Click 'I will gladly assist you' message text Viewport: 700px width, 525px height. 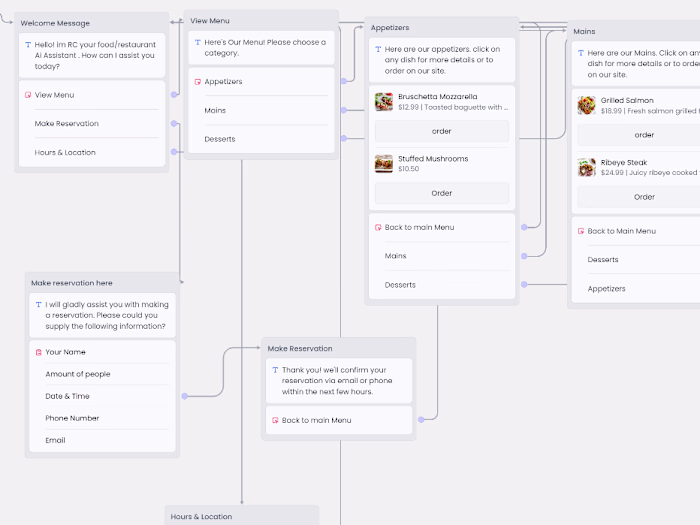(107, 315)
